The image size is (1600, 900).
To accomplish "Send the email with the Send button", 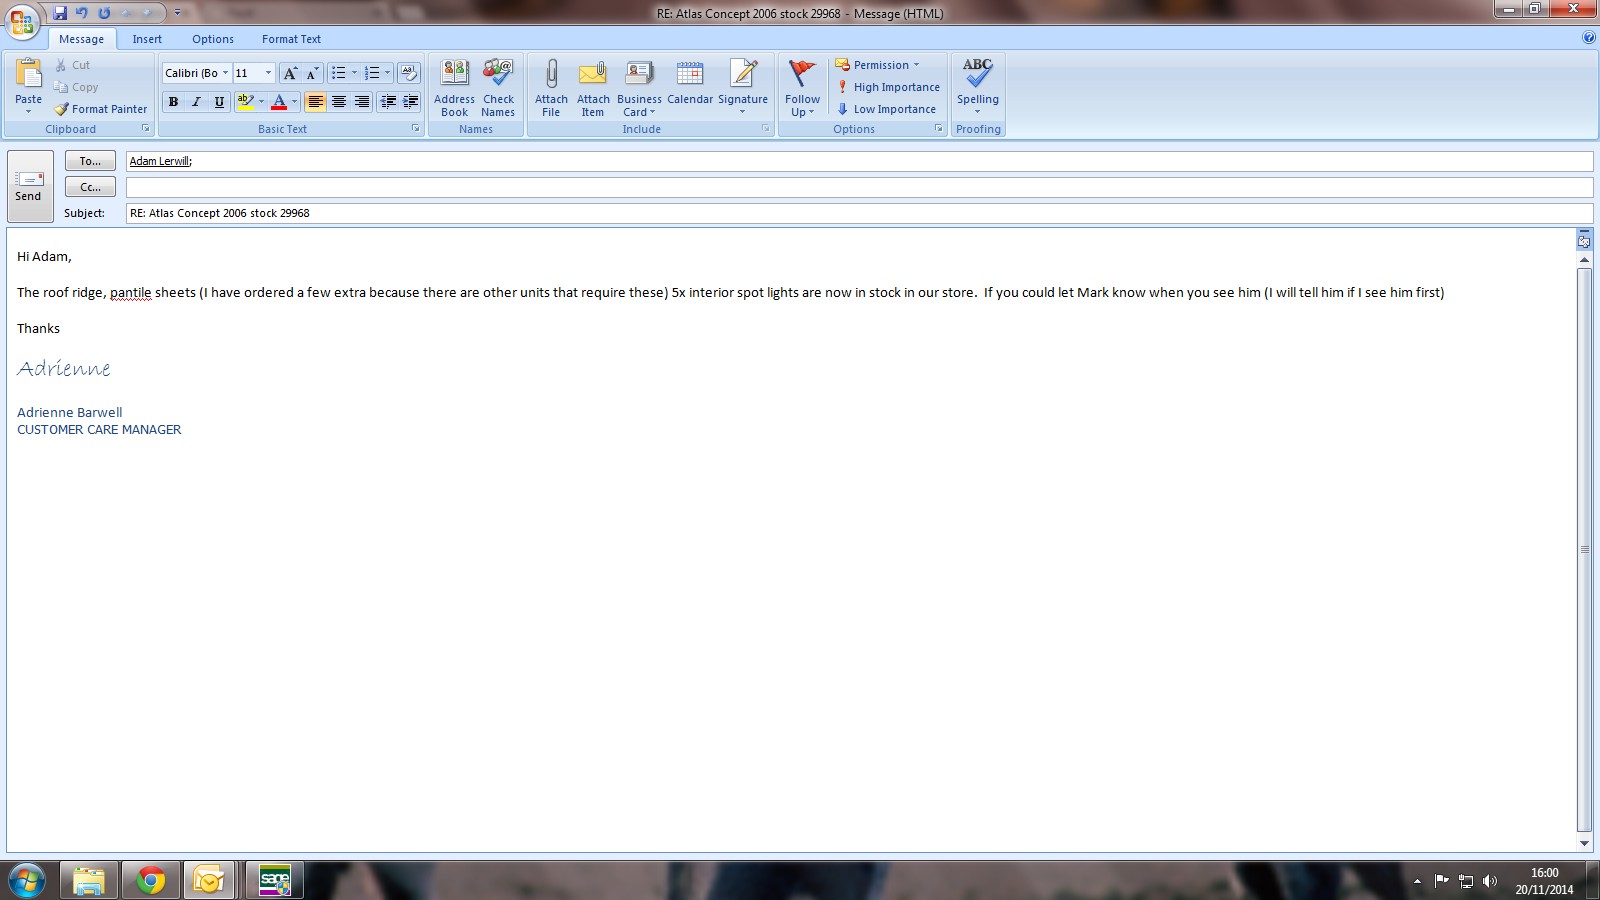I will (30, 186).
